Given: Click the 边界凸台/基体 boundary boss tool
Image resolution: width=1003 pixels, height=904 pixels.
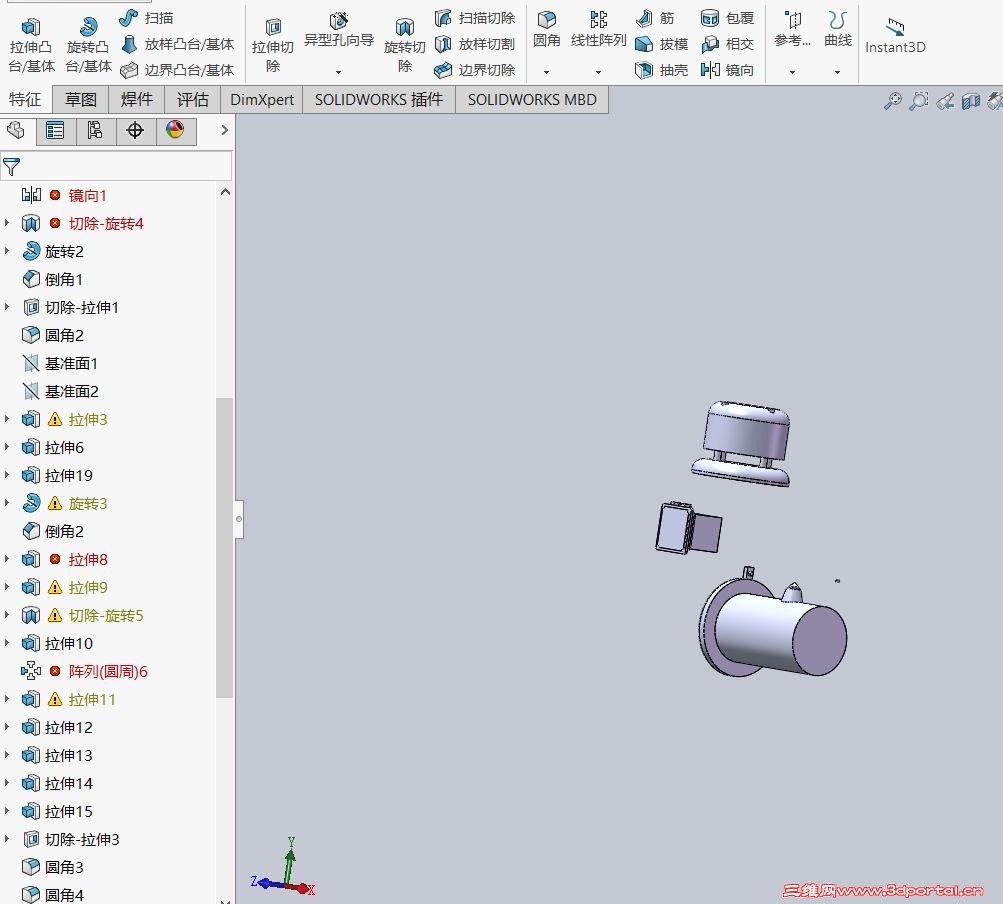Looking at the screenshot, I should (x=177, y=70).
